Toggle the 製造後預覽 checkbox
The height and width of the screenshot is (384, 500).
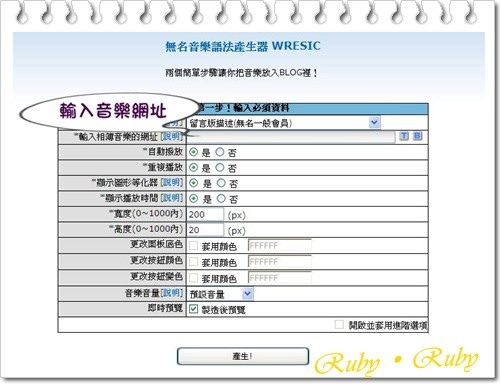pyautogui.click(x=193, y=309)
